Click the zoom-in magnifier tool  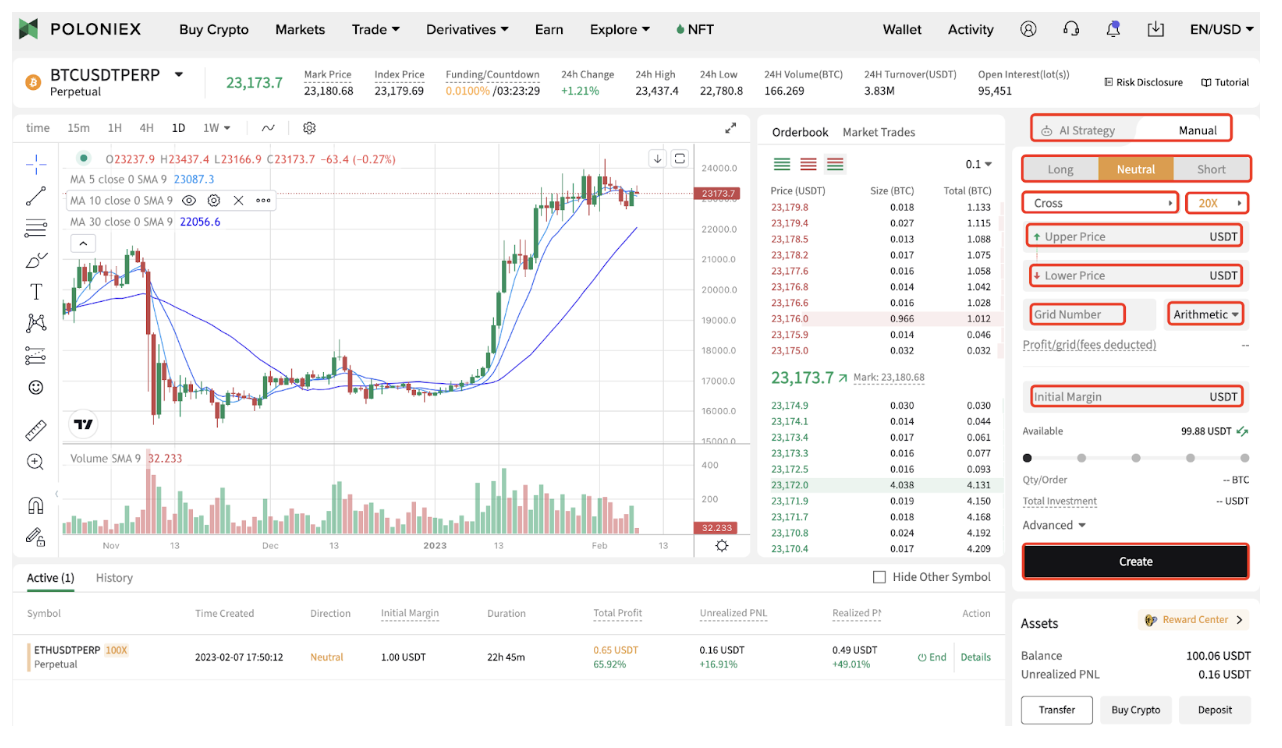click(x=36, y=462)
